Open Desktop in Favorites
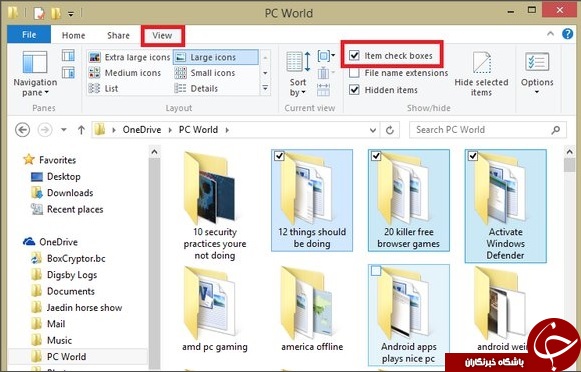Viewport: 581px width, 372px height. (x=56, y=177)
